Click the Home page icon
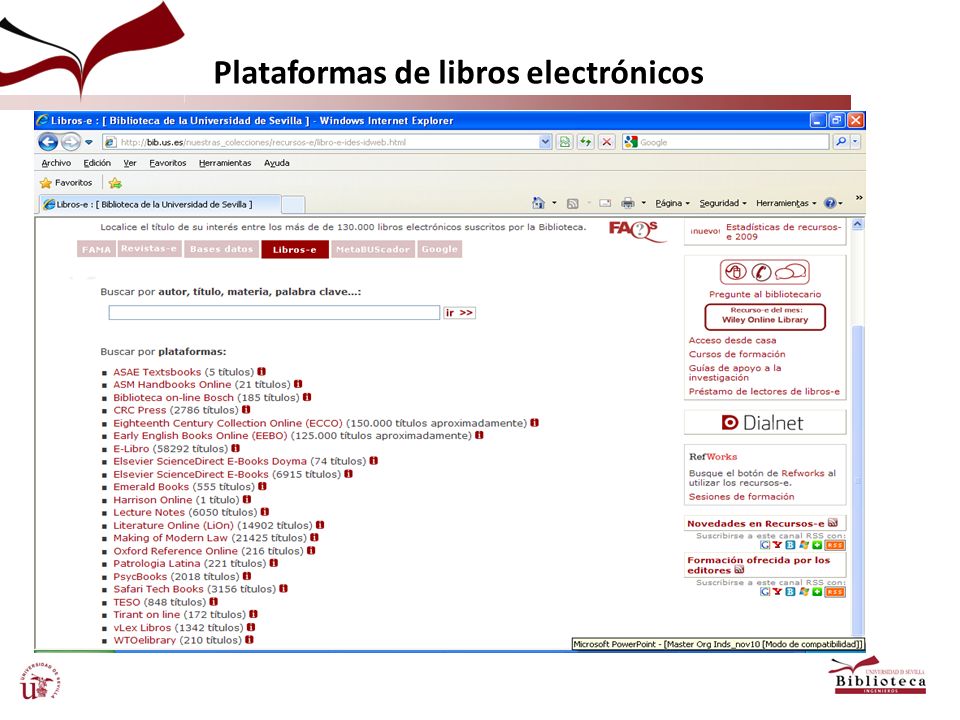The height and width of the screenshot is (720, 960). coord(538,203)
